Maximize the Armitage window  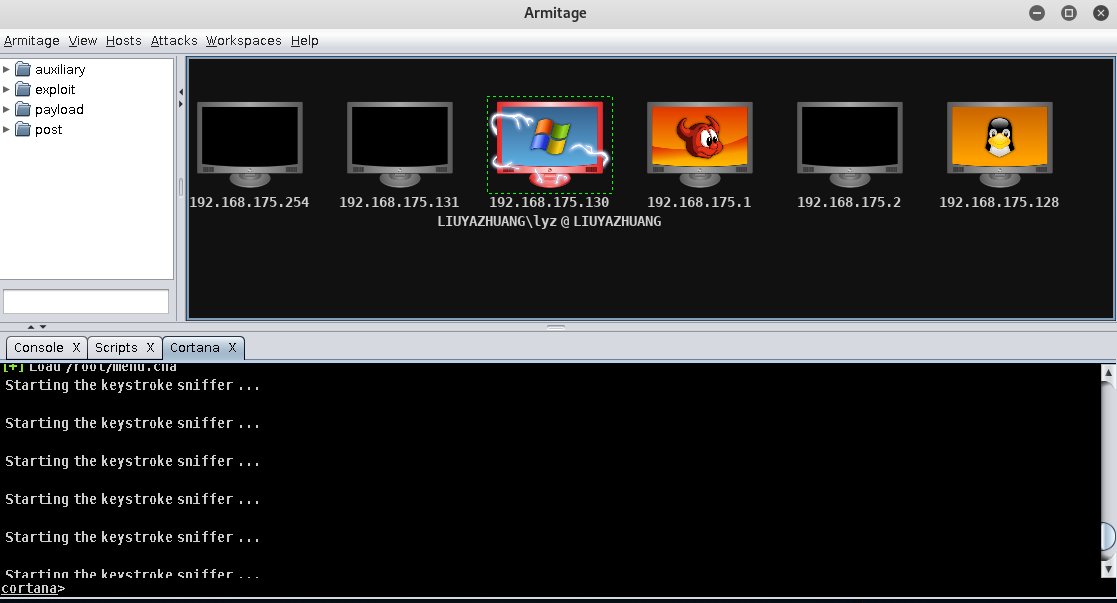coord(1069,13)
